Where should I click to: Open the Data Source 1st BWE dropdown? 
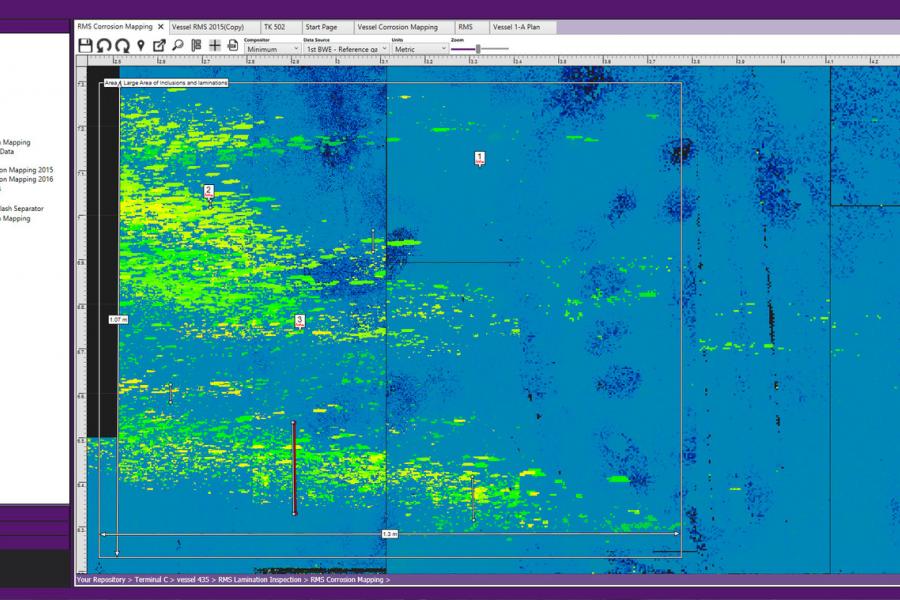click(x=346, y=49)
